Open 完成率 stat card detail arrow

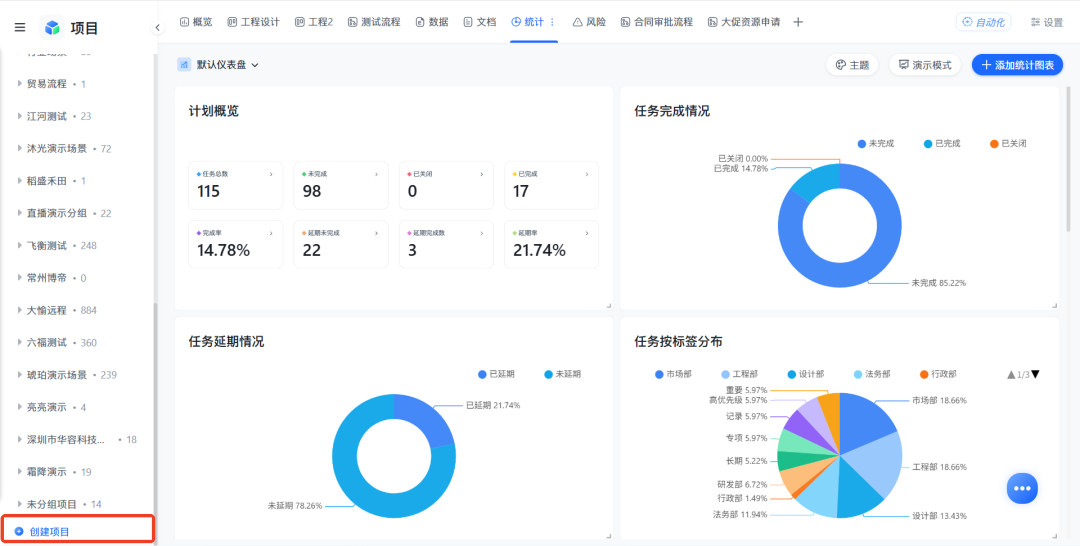pyautogui.click(x=271, y=233)
